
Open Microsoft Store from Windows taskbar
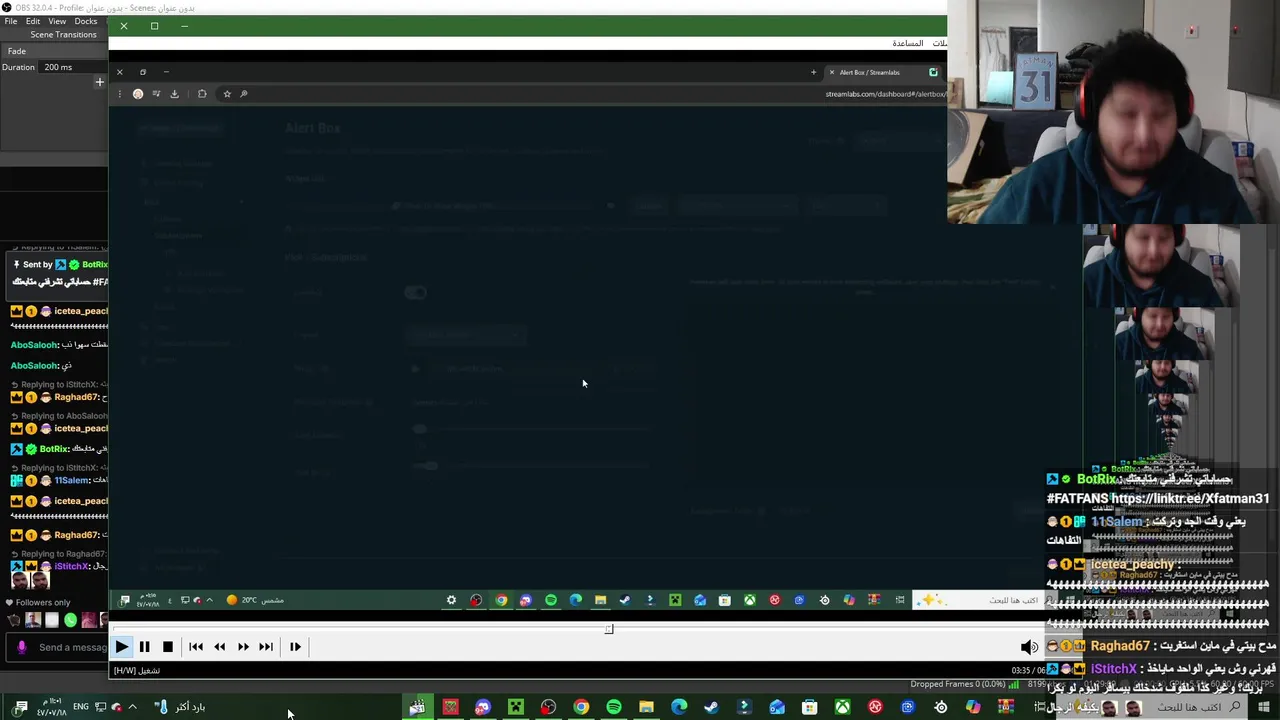[810, 707]
